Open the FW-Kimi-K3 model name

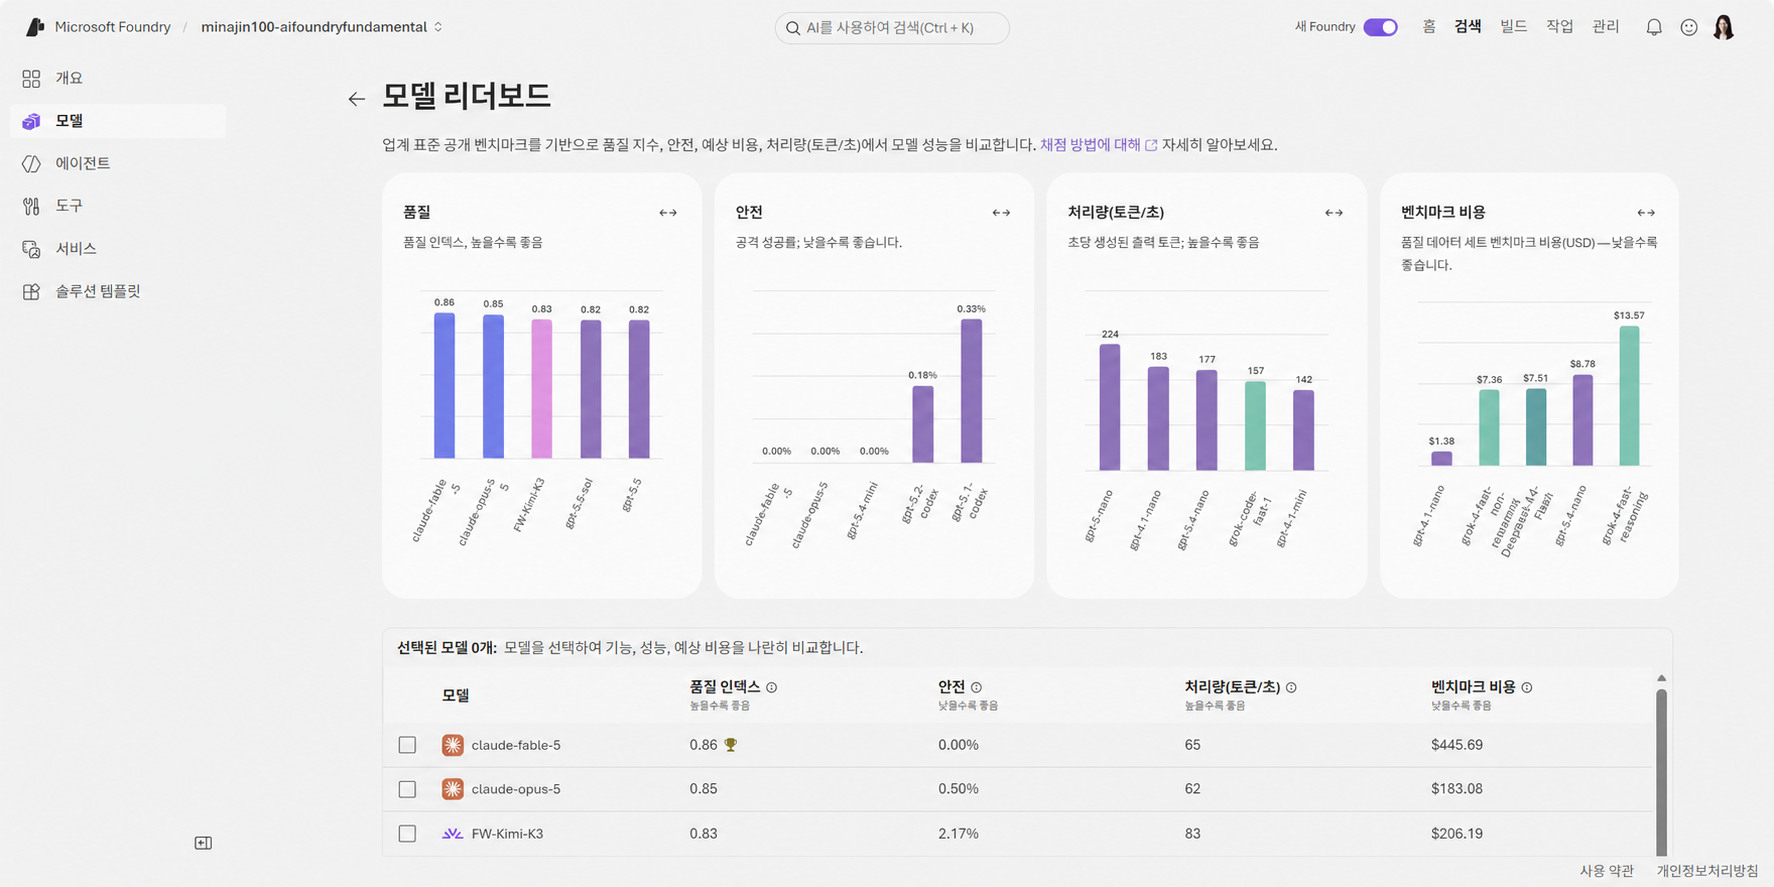coord(507,833)
